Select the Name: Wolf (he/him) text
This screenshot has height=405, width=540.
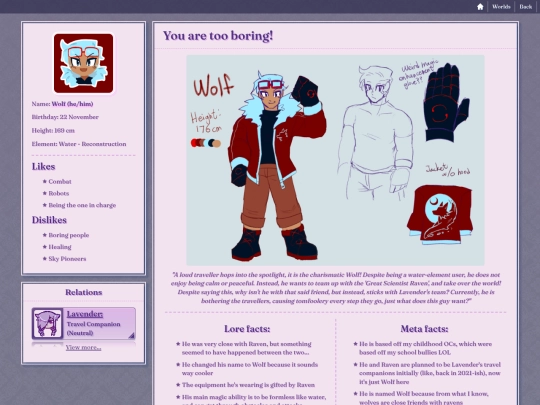tap(62, 104)
